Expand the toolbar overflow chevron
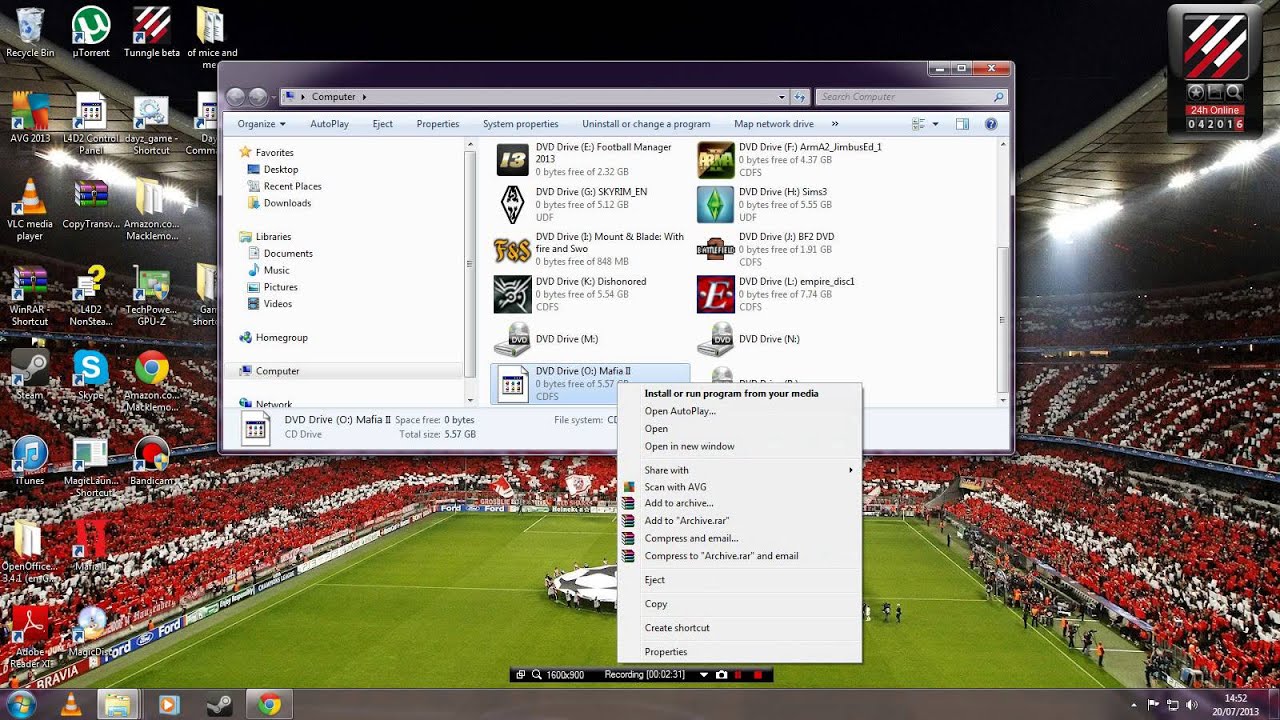This screenshot has height=720, width=1280. pos(835,124)
